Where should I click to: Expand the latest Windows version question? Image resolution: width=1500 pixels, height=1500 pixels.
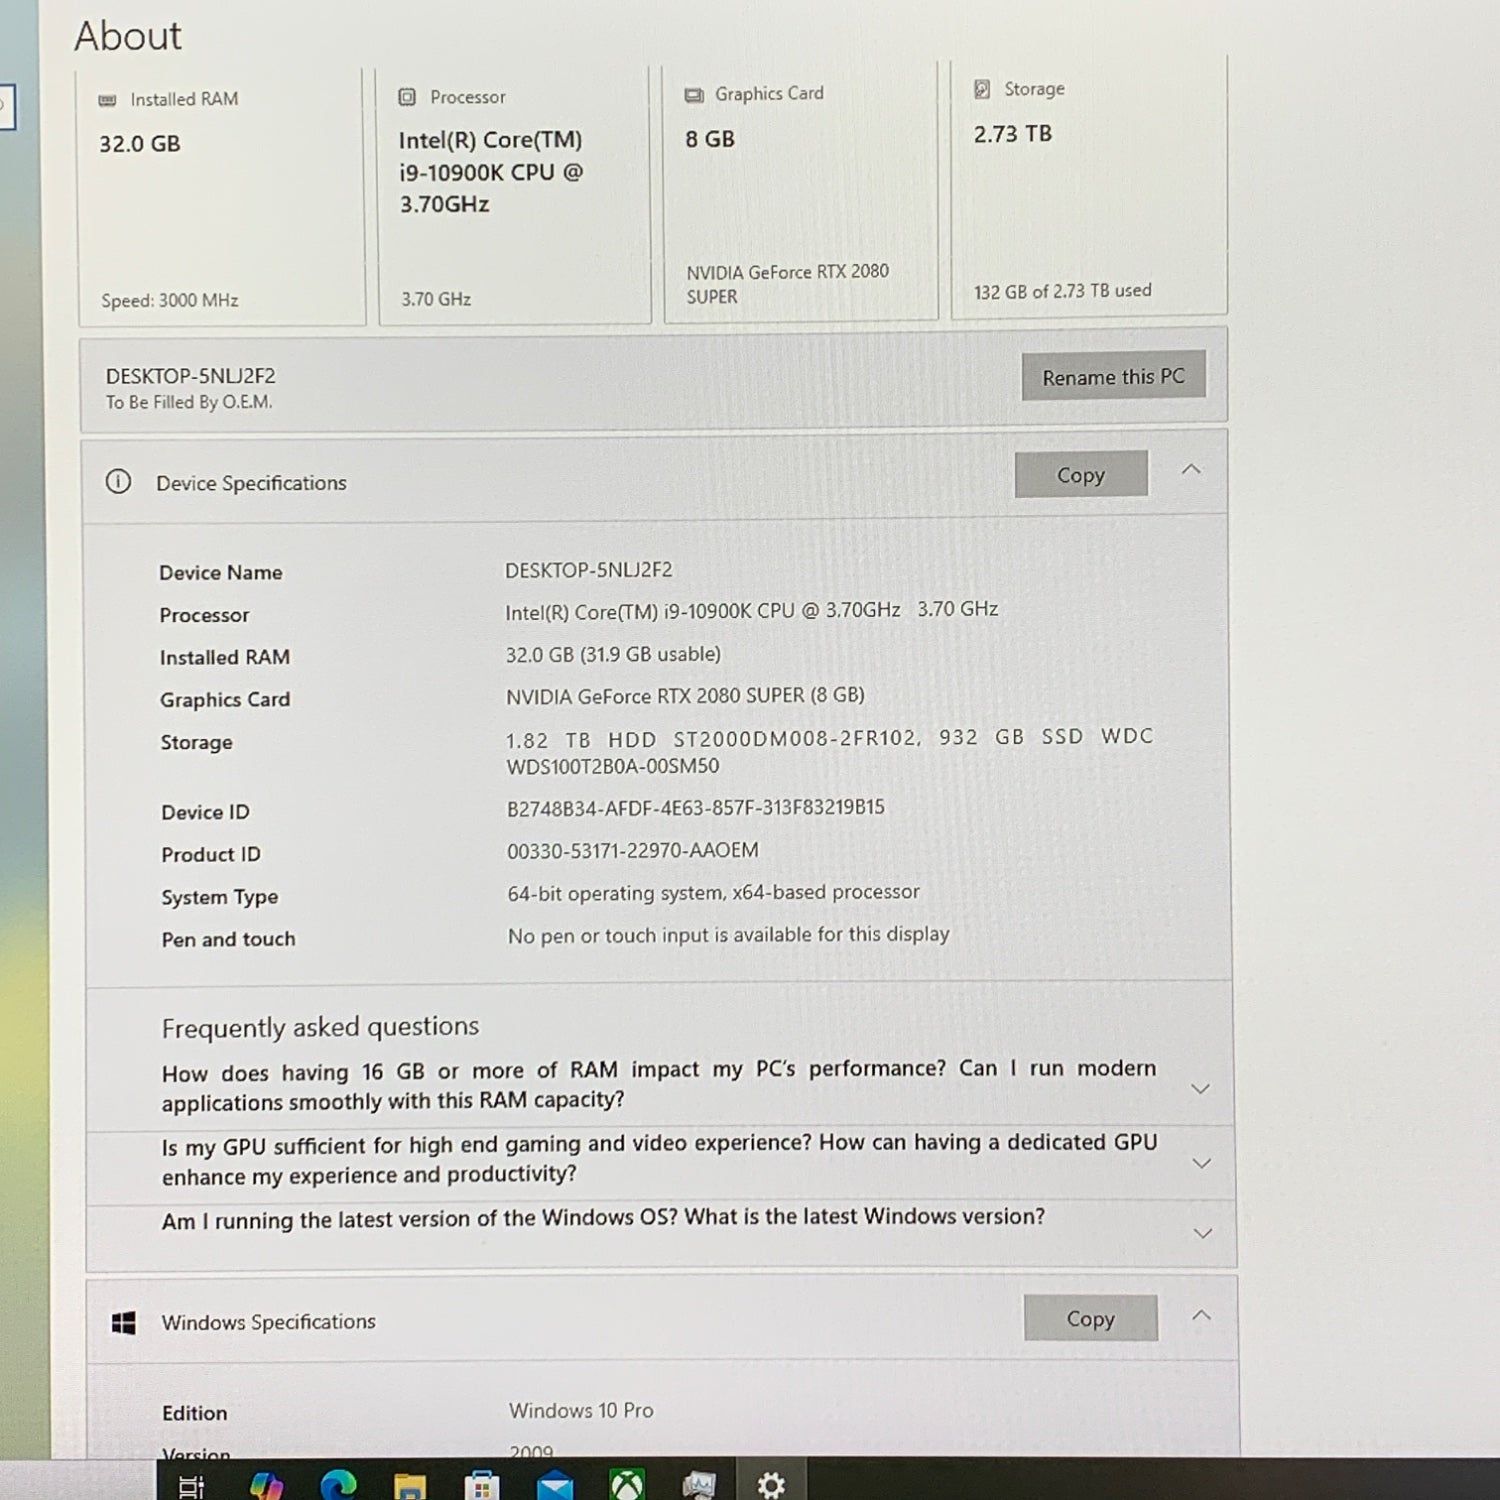click(1202, 1233)
